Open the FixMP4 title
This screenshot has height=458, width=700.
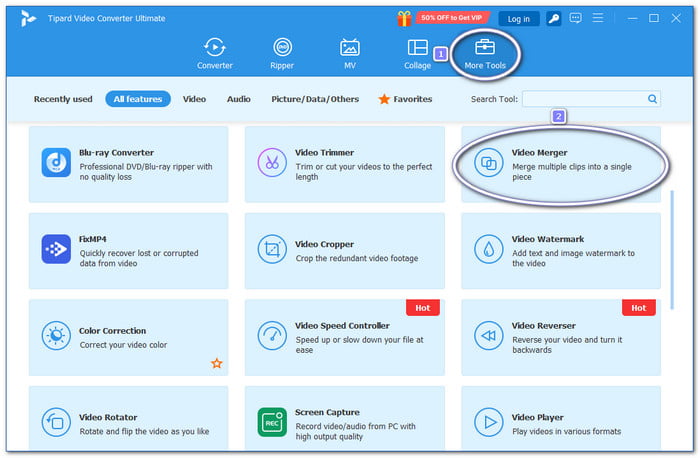pyautogui.click(x=92, y=239)
